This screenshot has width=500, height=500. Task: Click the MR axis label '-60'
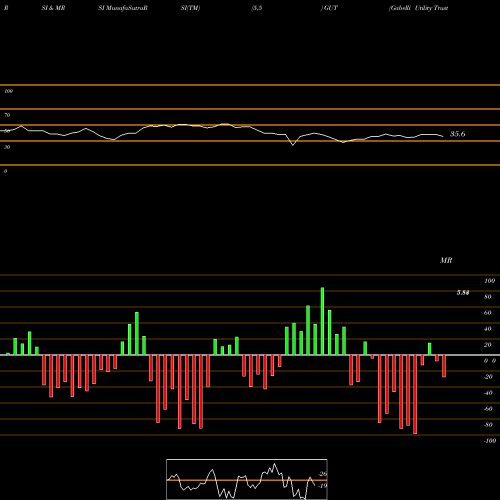tap(488, 409)
